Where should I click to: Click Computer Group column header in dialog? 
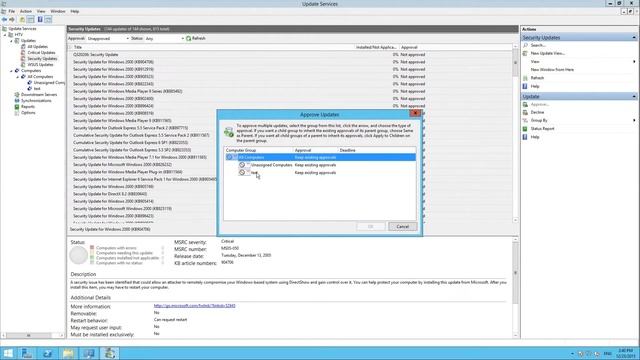click(259, 151)
